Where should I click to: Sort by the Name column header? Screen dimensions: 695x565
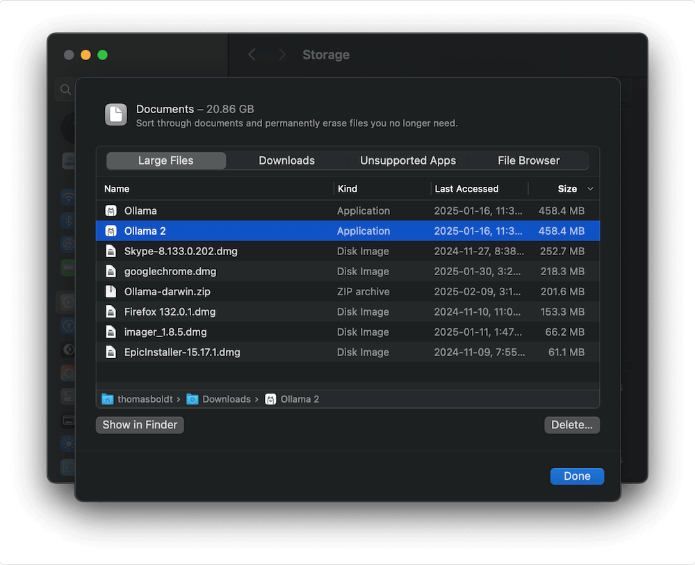tap(117, 189)
